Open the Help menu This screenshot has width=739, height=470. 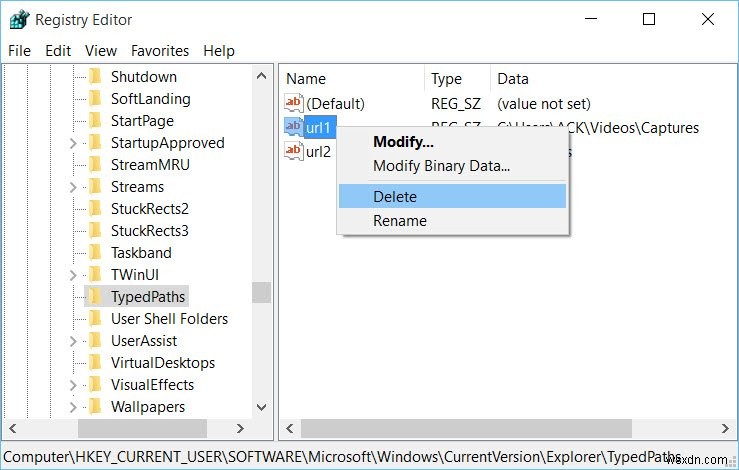[x=219, y=50]
